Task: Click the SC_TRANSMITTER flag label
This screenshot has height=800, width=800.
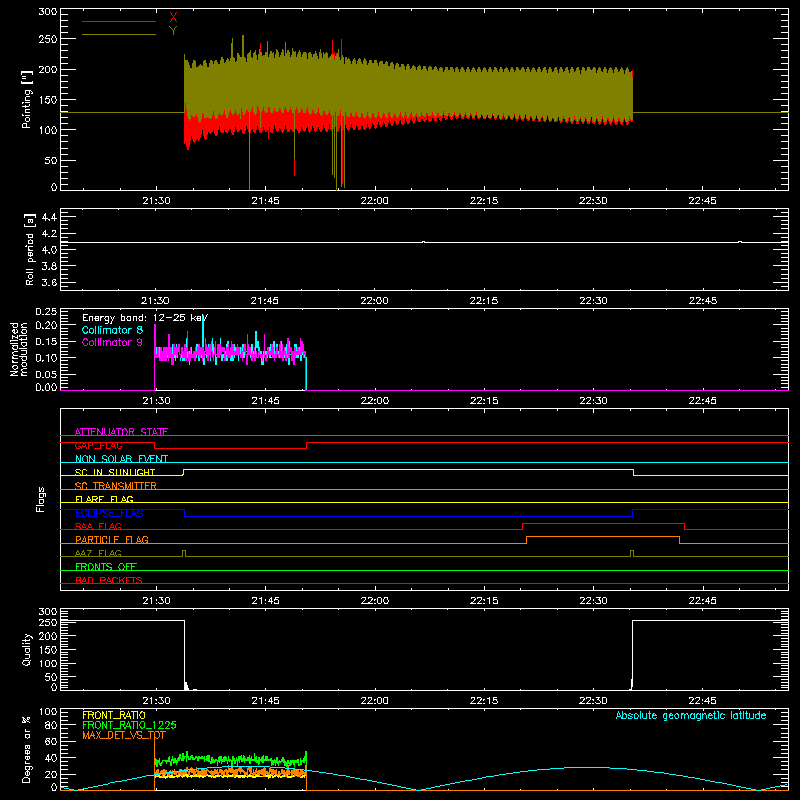Action: 115,486
